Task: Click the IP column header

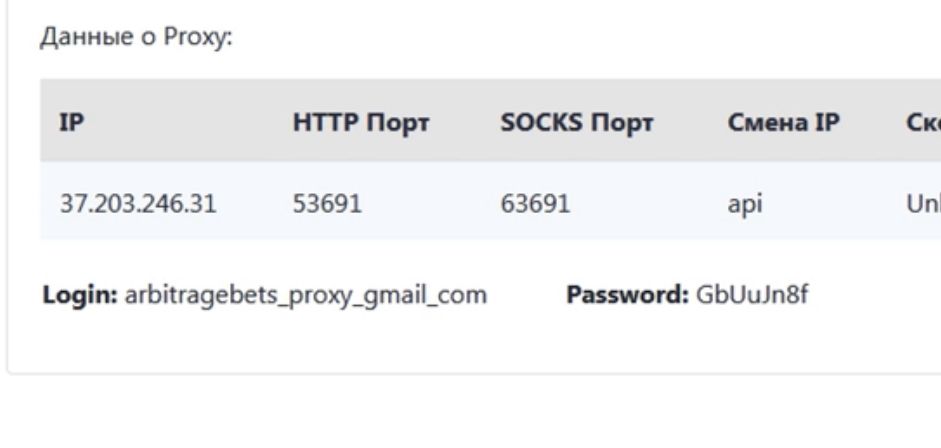Action: pyautogui.click(x=70, y=122)
